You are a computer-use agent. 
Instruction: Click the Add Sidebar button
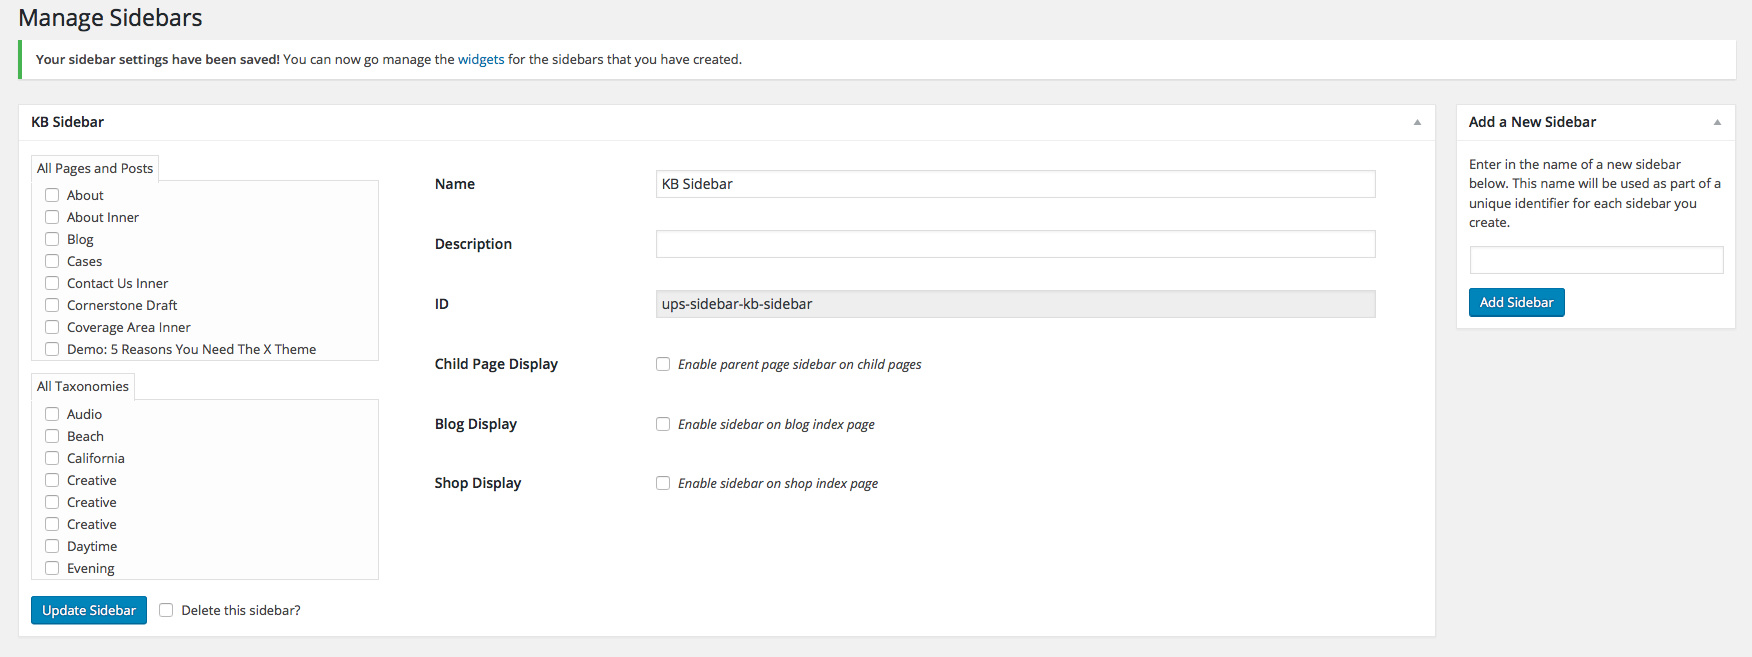point(1516,302)
